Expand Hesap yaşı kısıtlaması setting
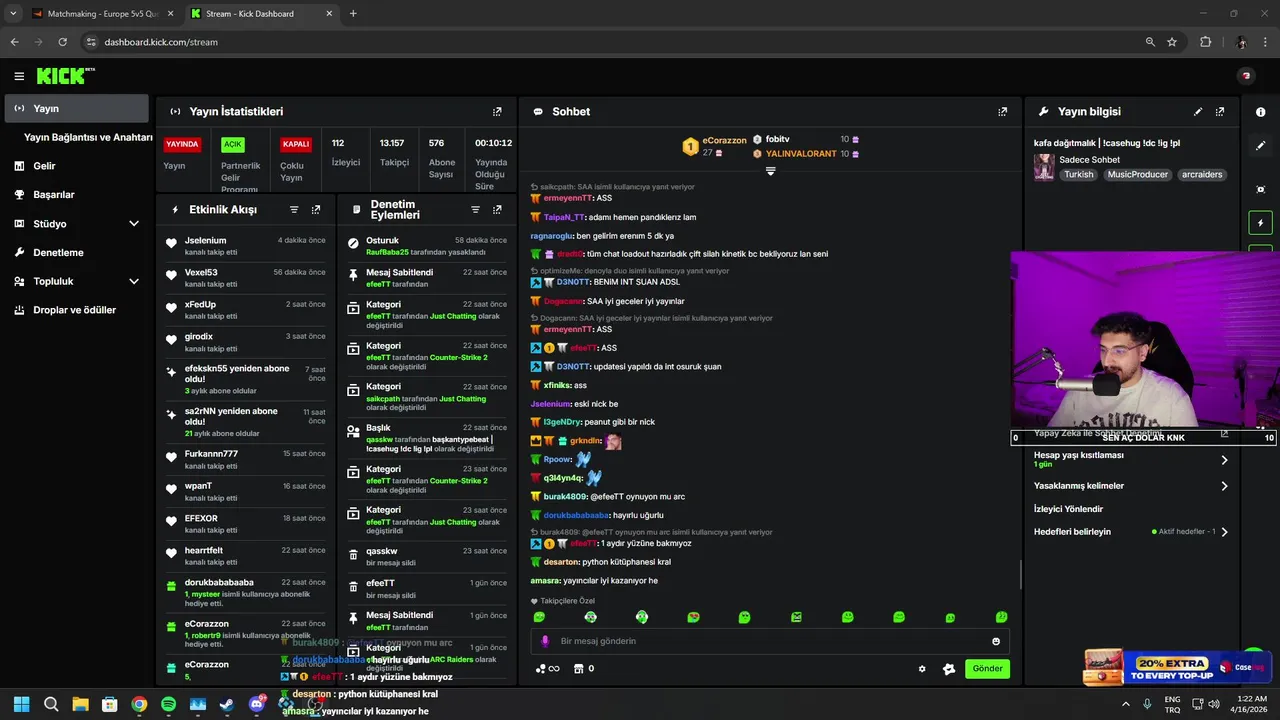This screenshot has width=1280, height=720. click(1224, 460)
